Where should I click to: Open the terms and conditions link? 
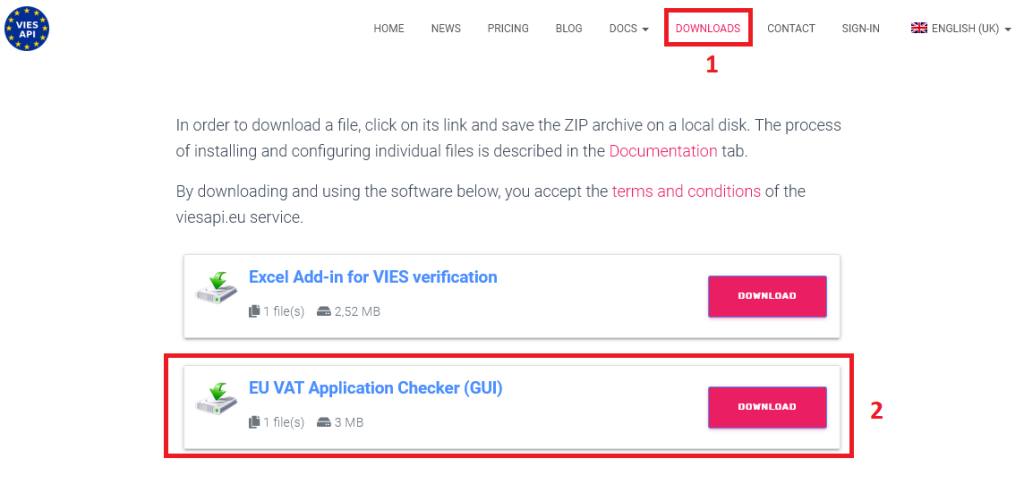(x=686, y=191)
